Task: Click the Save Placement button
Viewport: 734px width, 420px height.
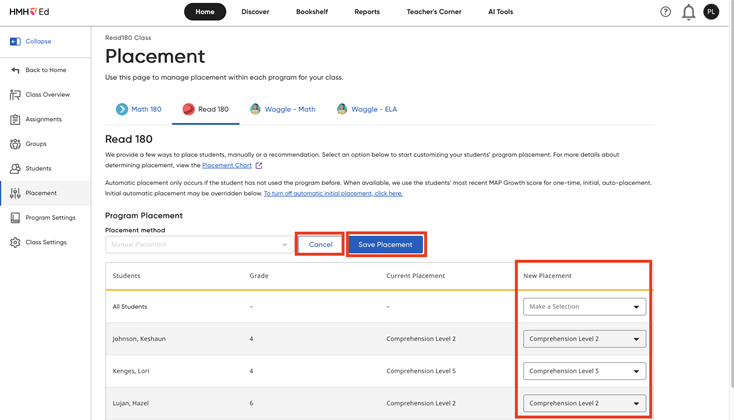Action: click(x=386, y=244)
